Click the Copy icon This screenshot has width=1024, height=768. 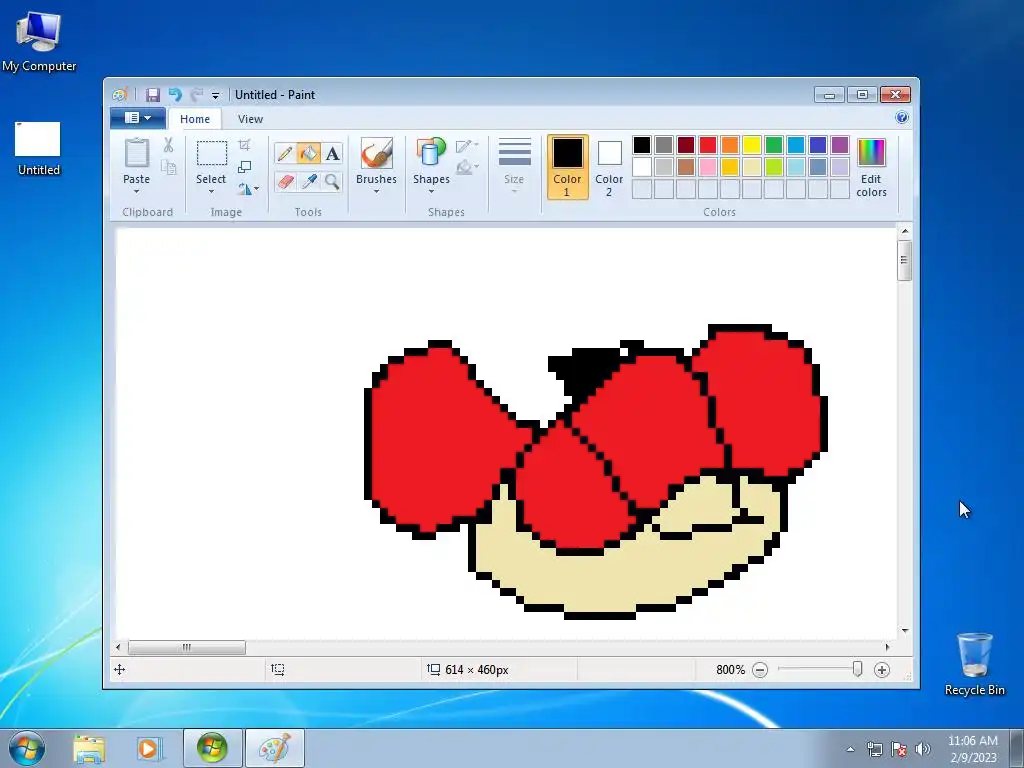168,168
